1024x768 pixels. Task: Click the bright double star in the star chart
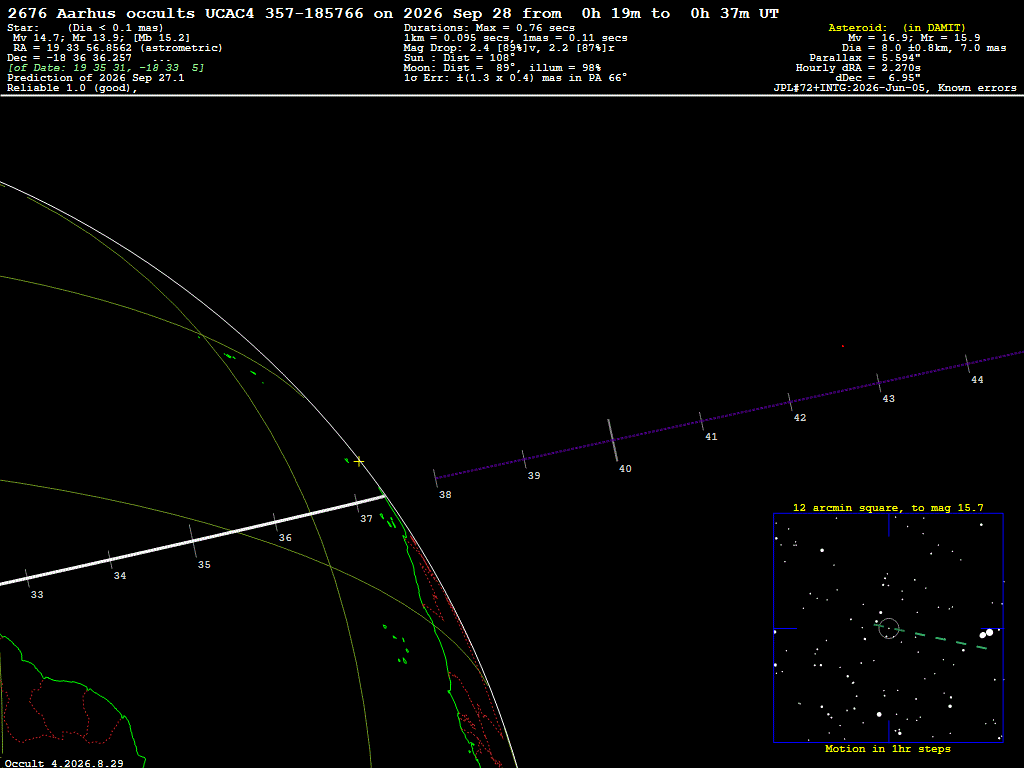tap(986, 633)
